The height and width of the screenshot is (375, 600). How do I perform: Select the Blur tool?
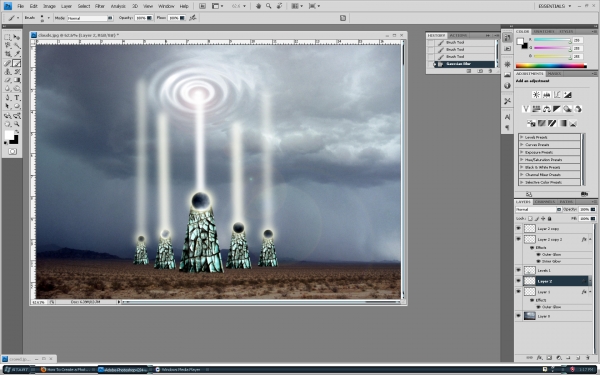(x=7, y=88)
